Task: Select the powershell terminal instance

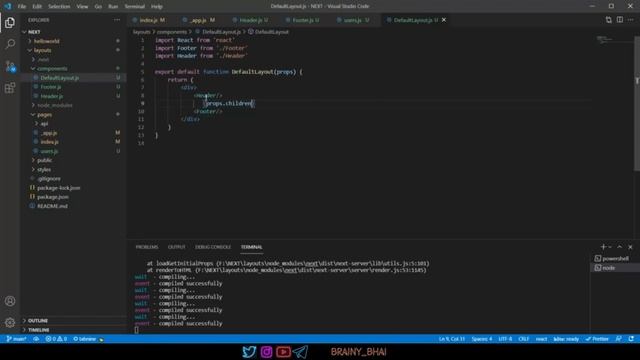Action: [615, 258]
